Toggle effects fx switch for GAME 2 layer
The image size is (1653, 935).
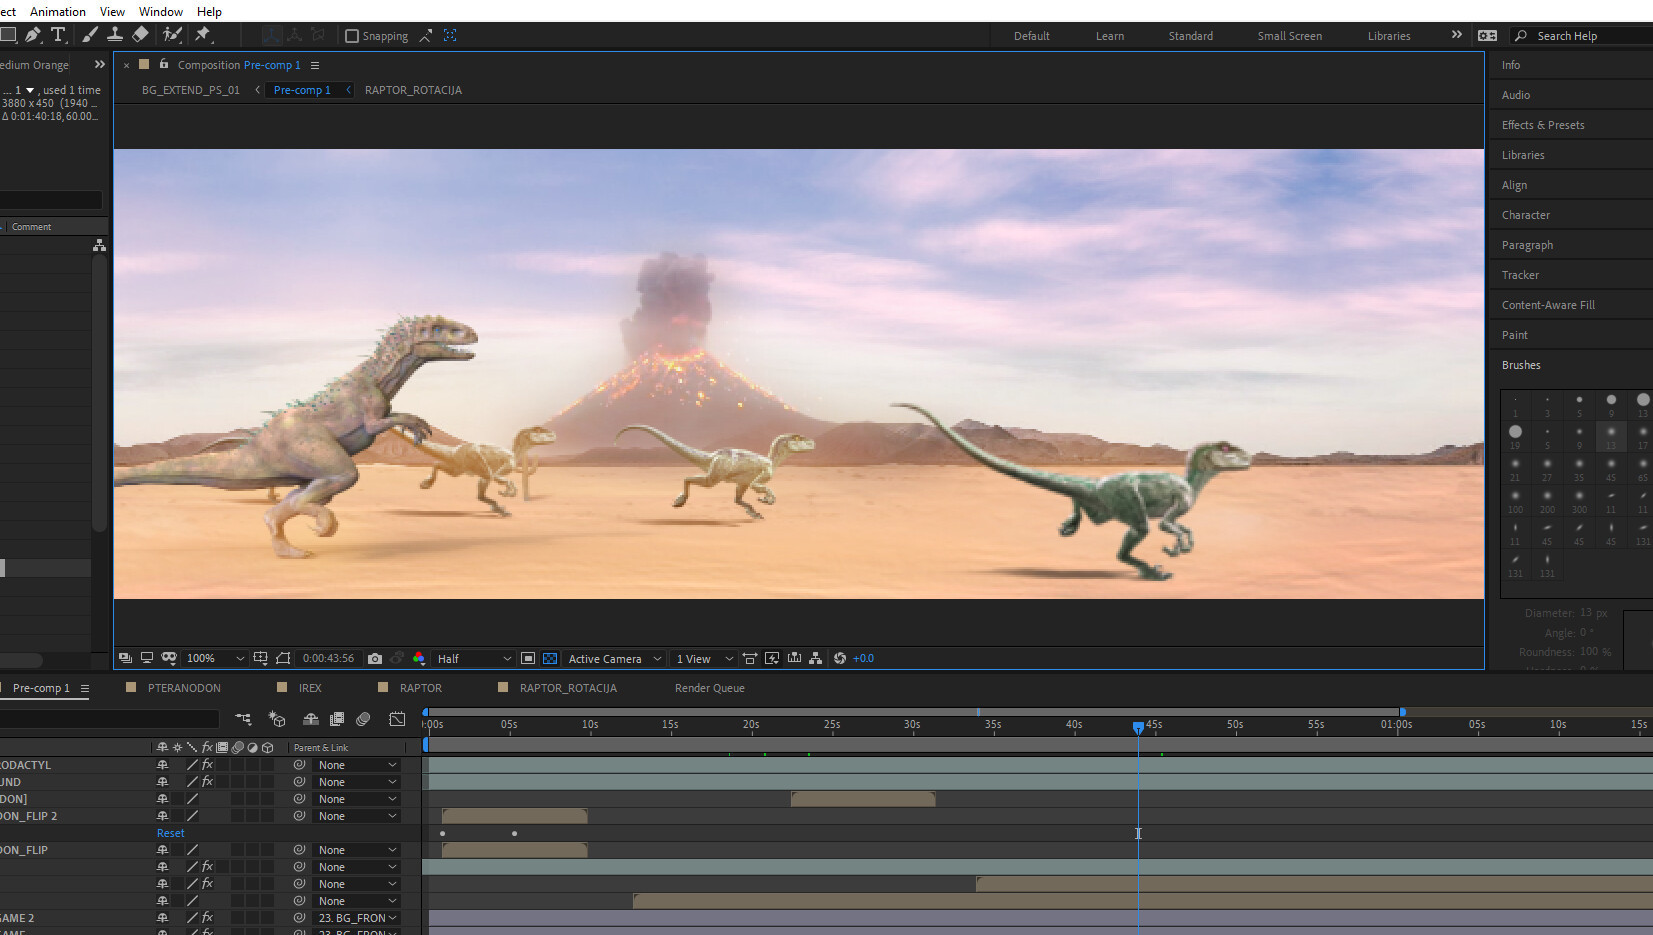[207, 918]
